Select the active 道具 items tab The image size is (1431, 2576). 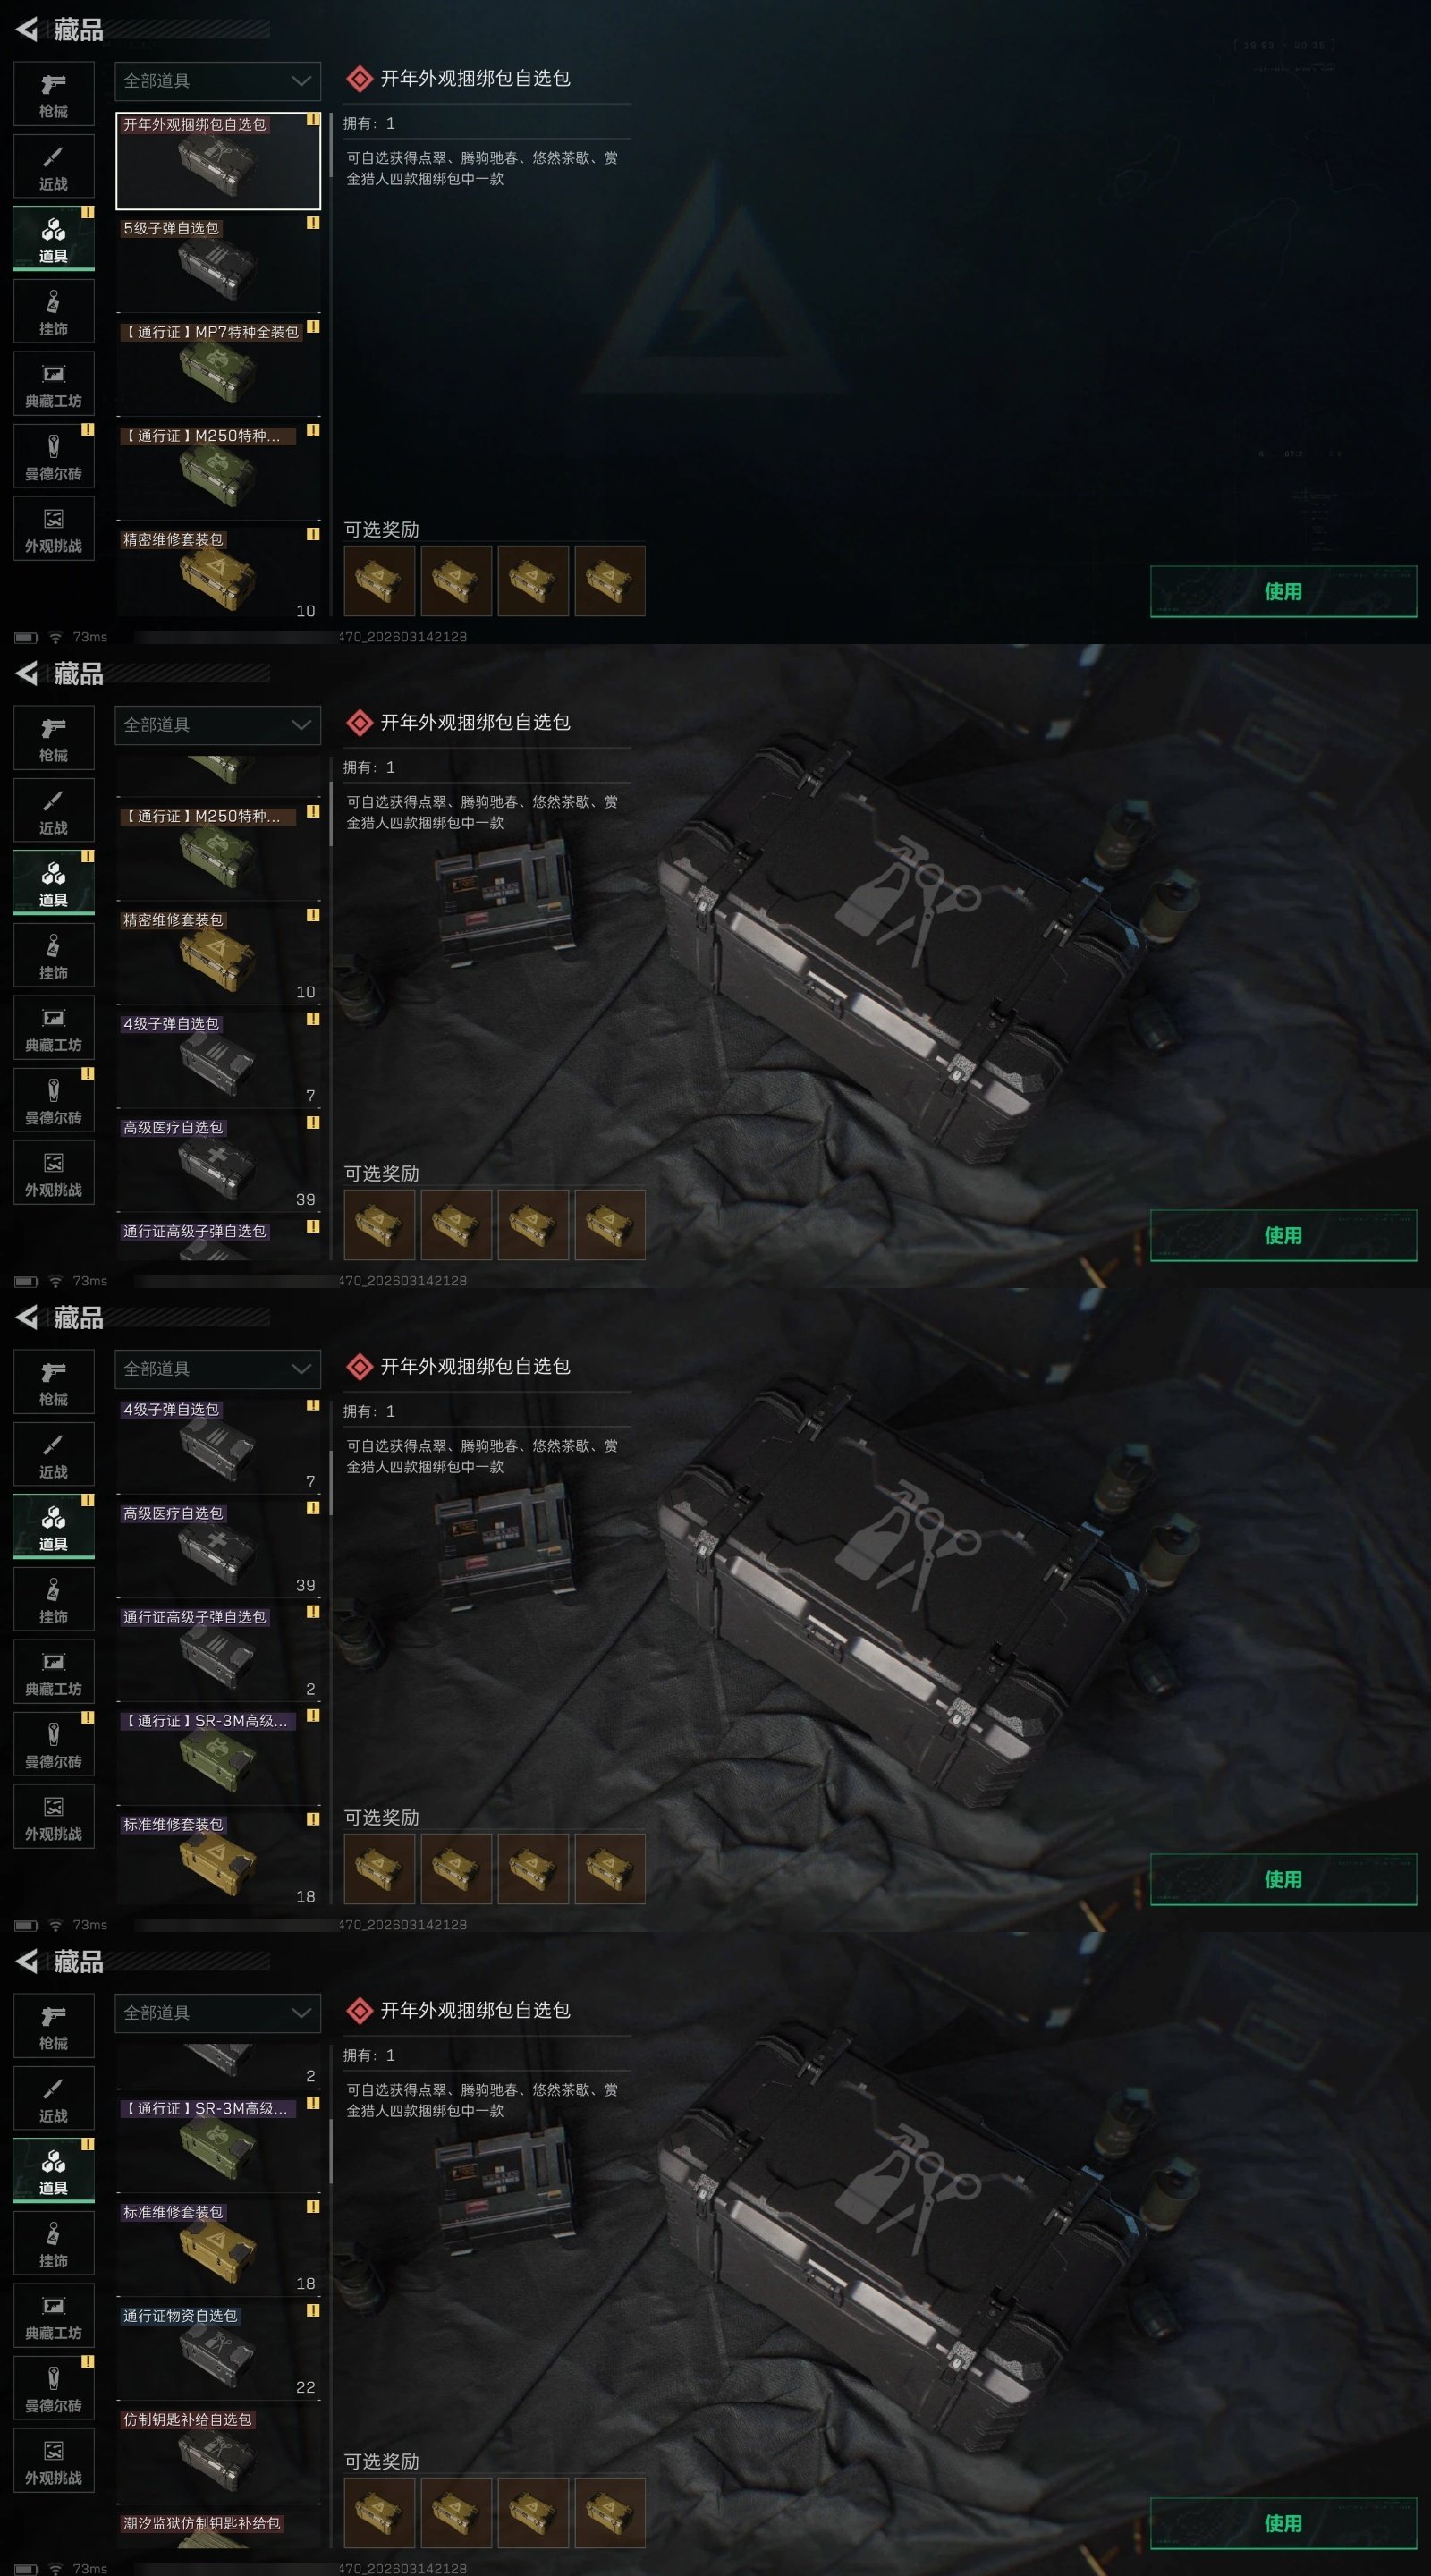pos(54,239)
